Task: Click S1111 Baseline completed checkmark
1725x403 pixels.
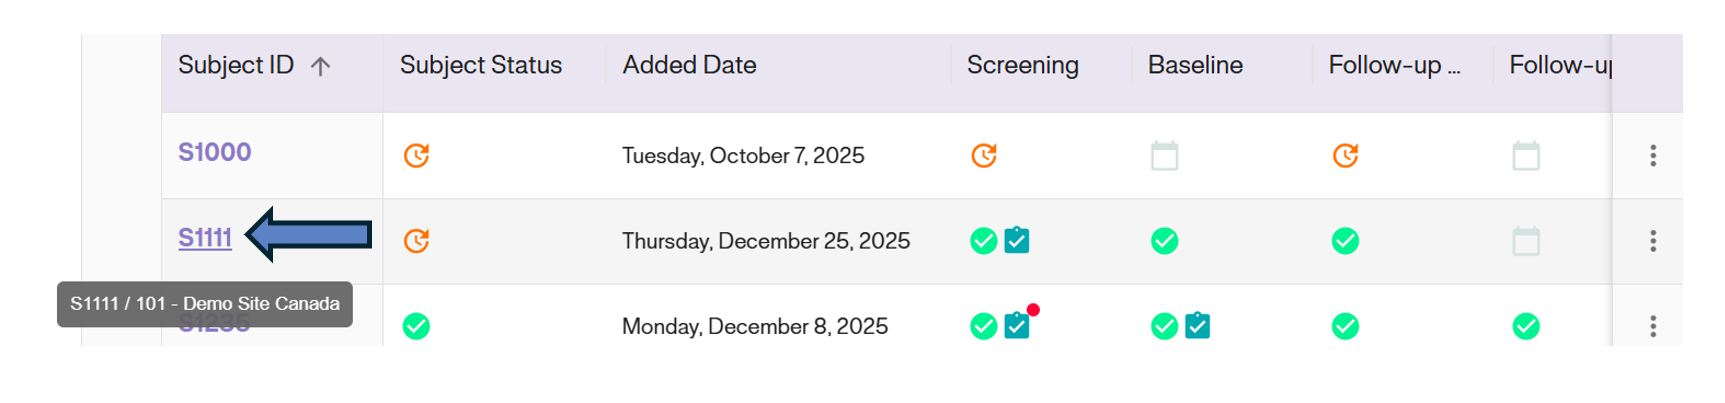Action: 1164,241
